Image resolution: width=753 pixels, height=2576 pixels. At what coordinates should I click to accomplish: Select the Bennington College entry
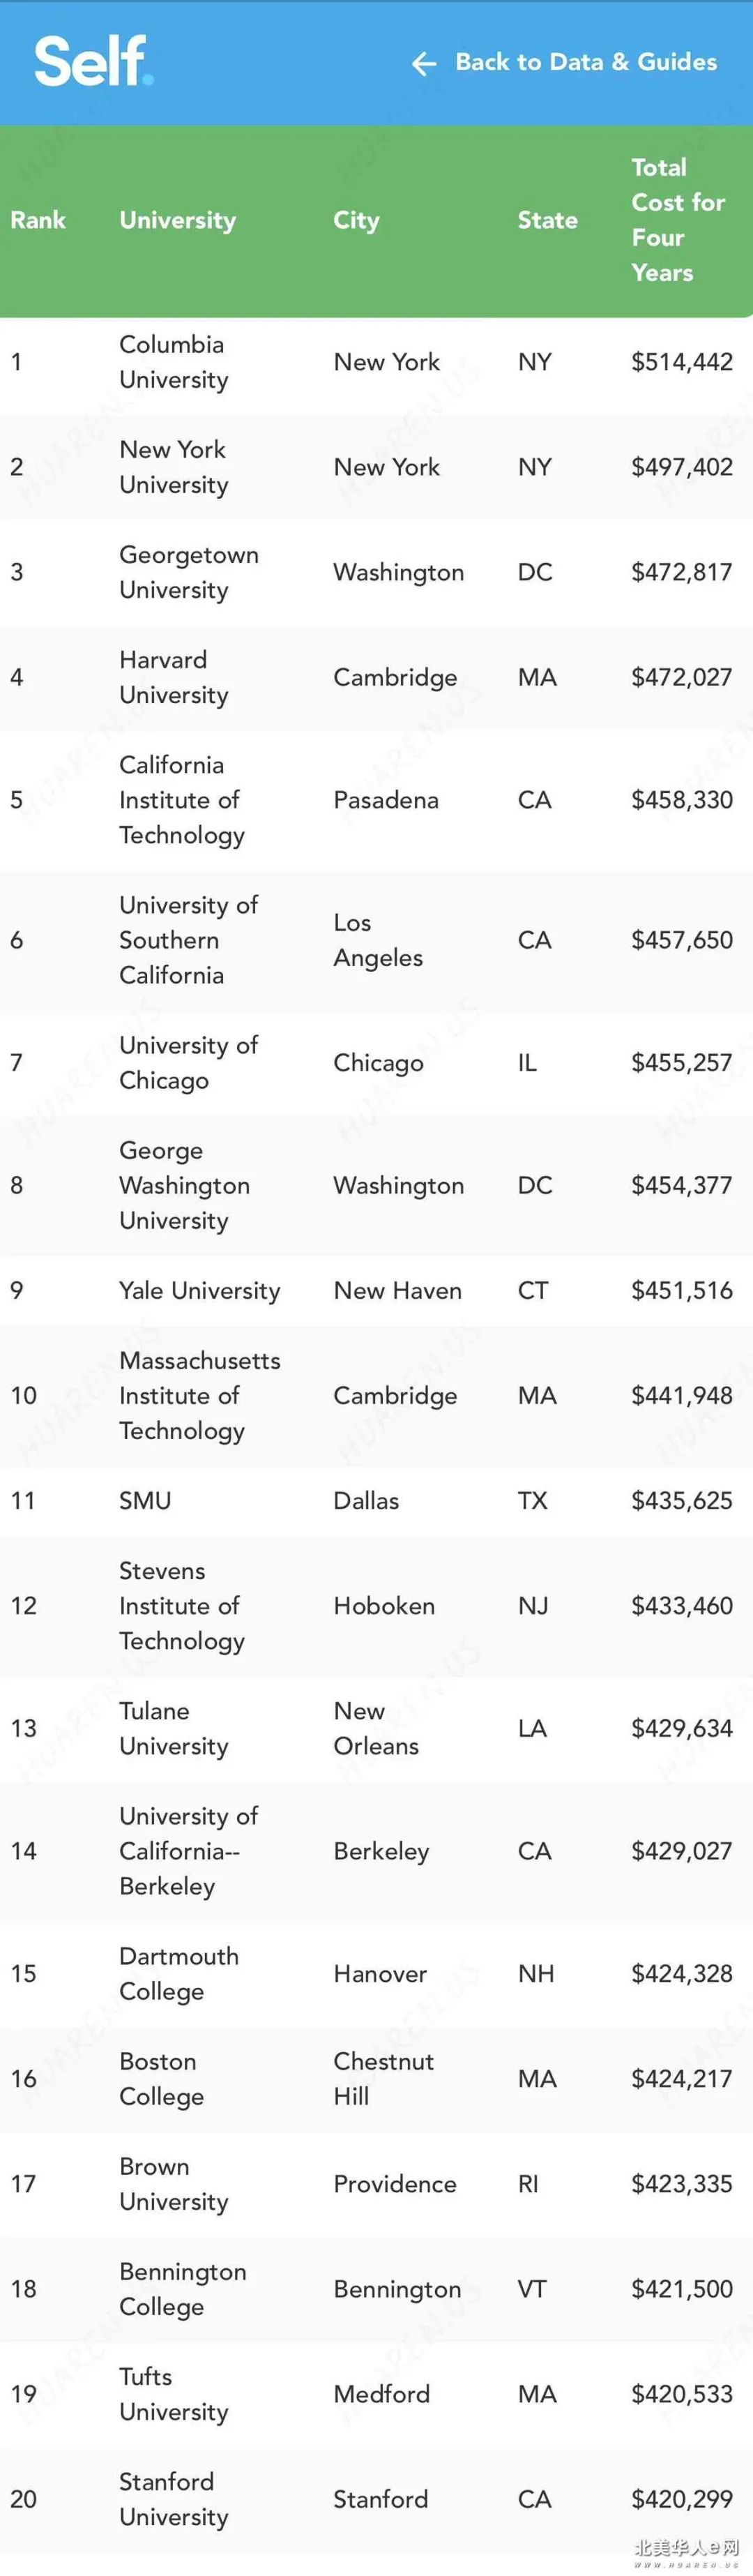click(x=183, y=2288)
